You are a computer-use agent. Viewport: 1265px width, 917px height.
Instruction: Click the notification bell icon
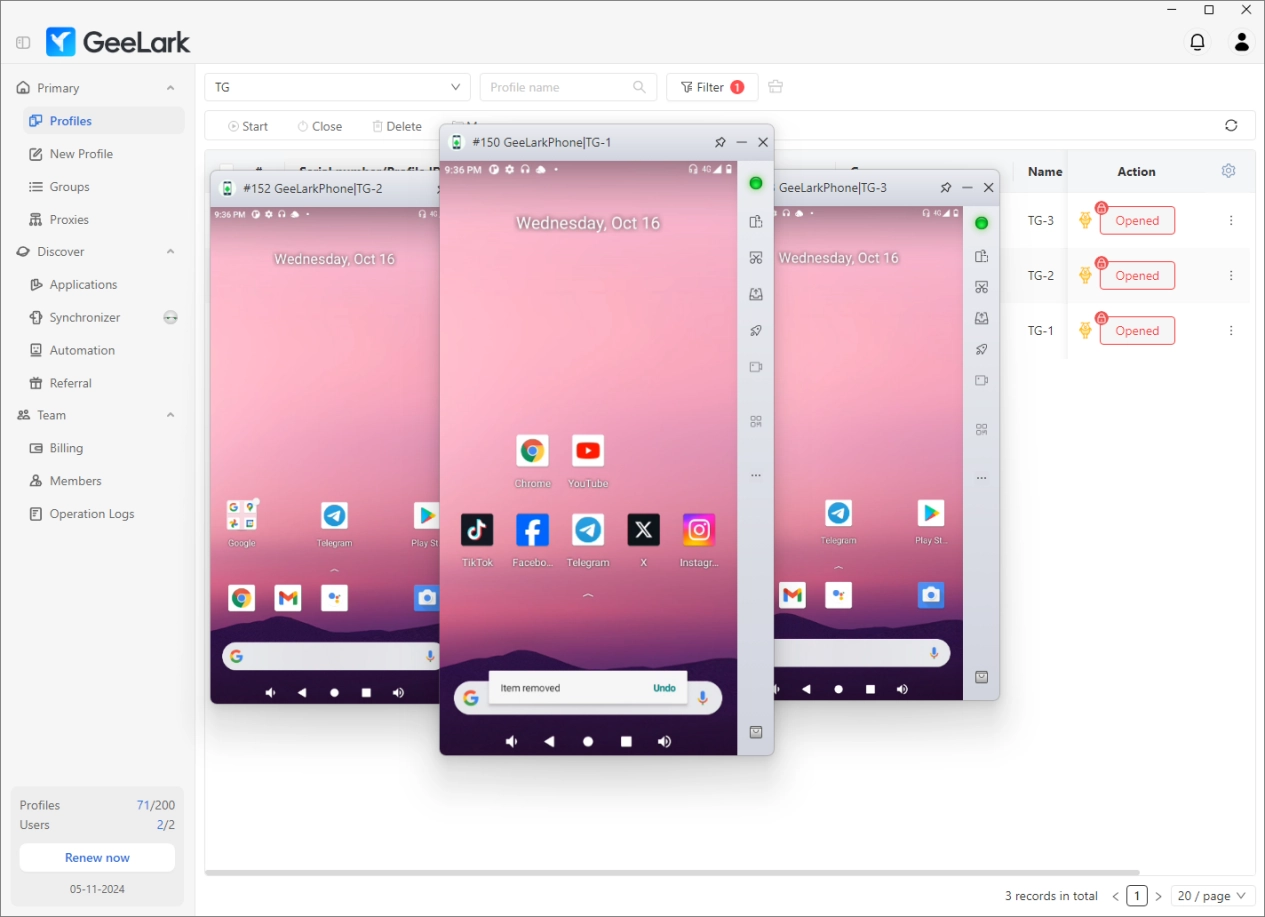[x=1197, y=42]
